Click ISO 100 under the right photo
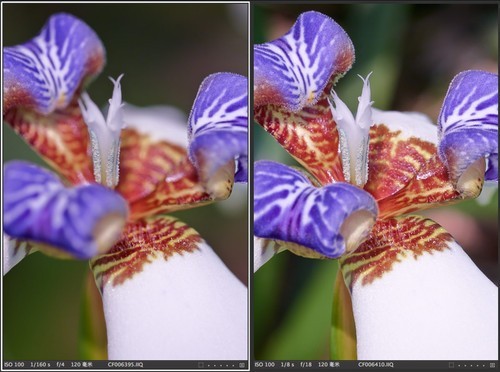The width and height of the screenshot is (500, 372). 265,365
